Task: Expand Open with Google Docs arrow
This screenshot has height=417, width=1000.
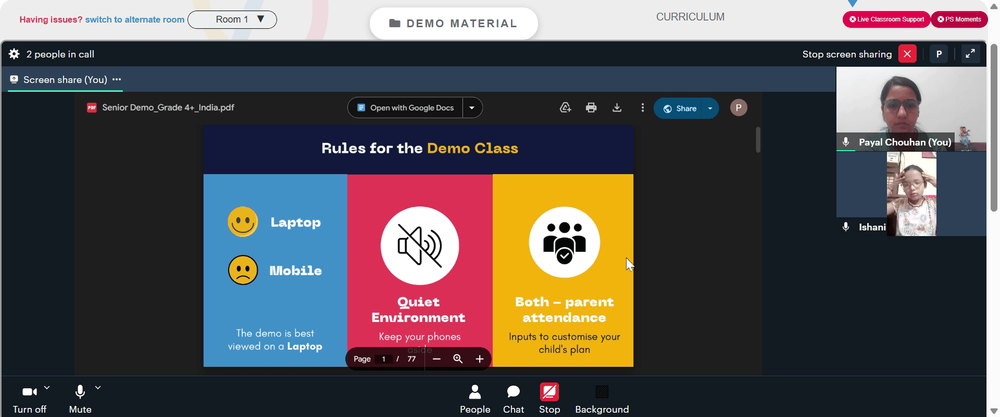Action: [472, 108]
